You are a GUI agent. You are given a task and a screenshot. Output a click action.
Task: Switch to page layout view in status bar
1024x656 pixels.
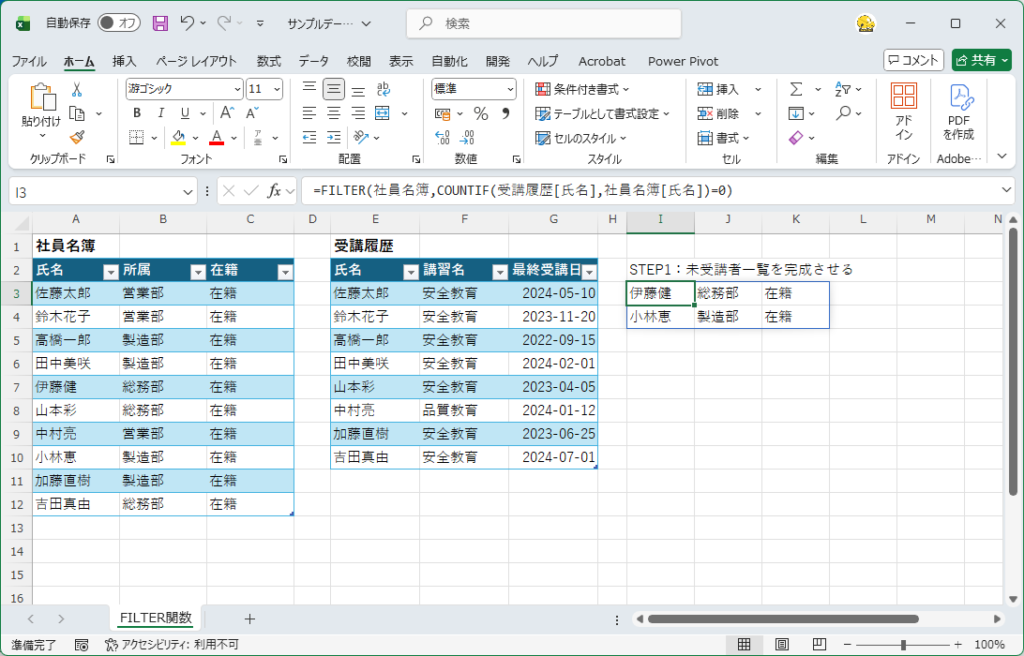point(783,645)
